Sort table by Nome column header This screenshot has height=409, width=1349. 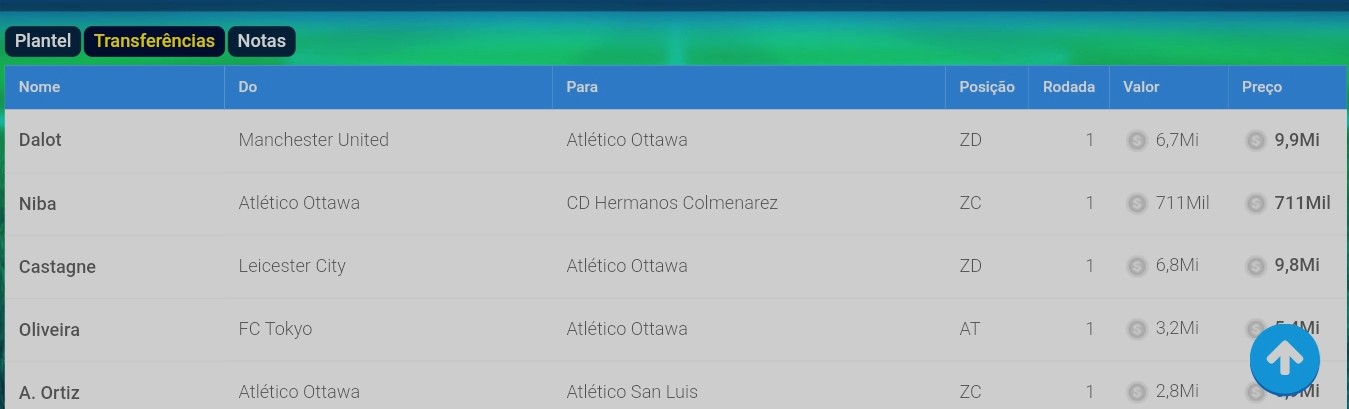[x=40, y=87]
